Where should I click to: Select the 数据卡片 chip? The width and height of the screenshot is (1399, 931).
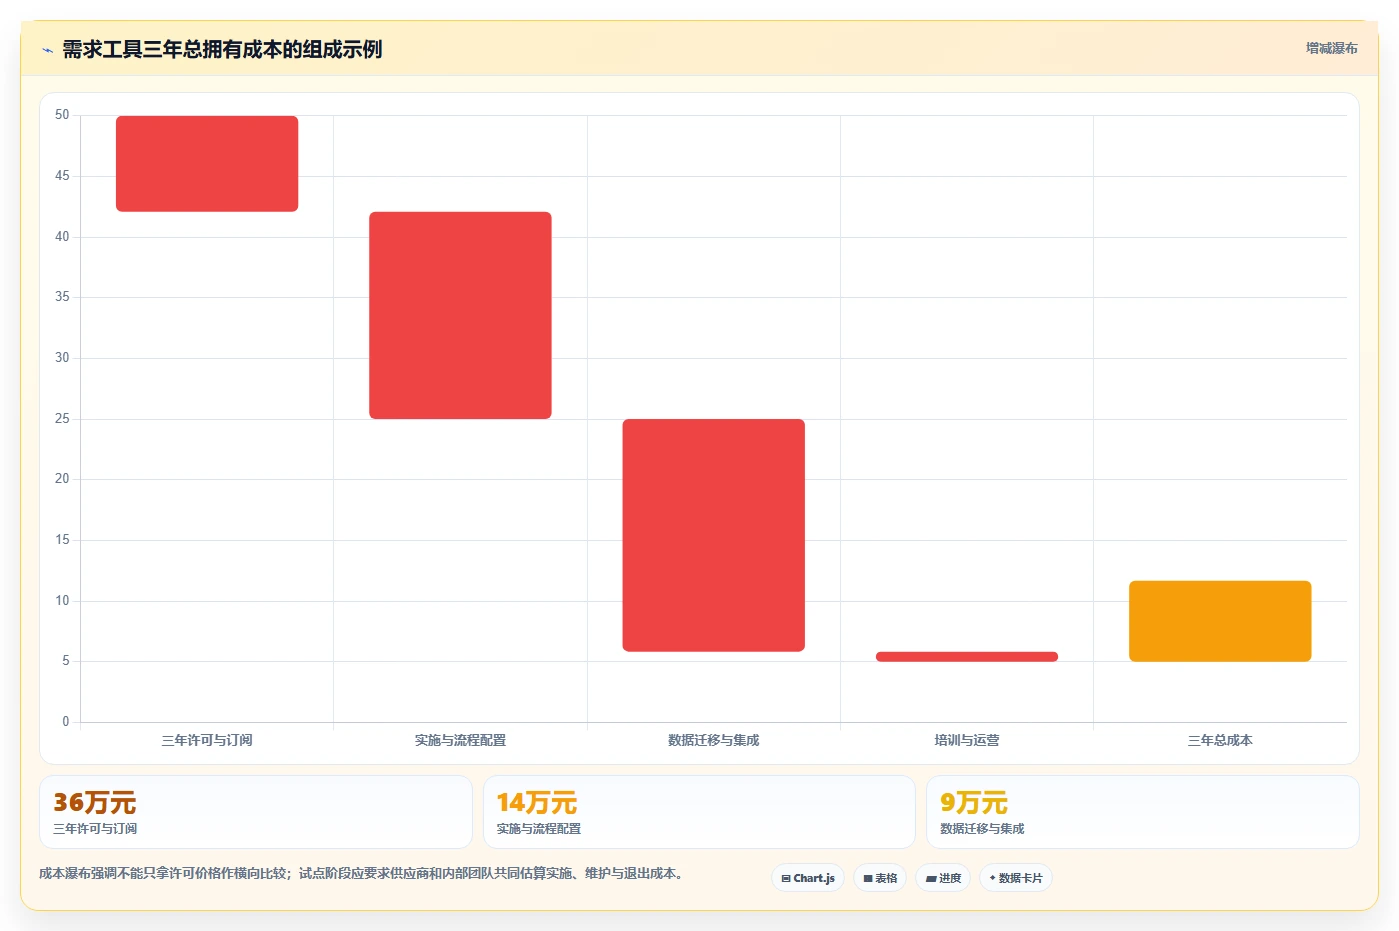(1016, 878)
